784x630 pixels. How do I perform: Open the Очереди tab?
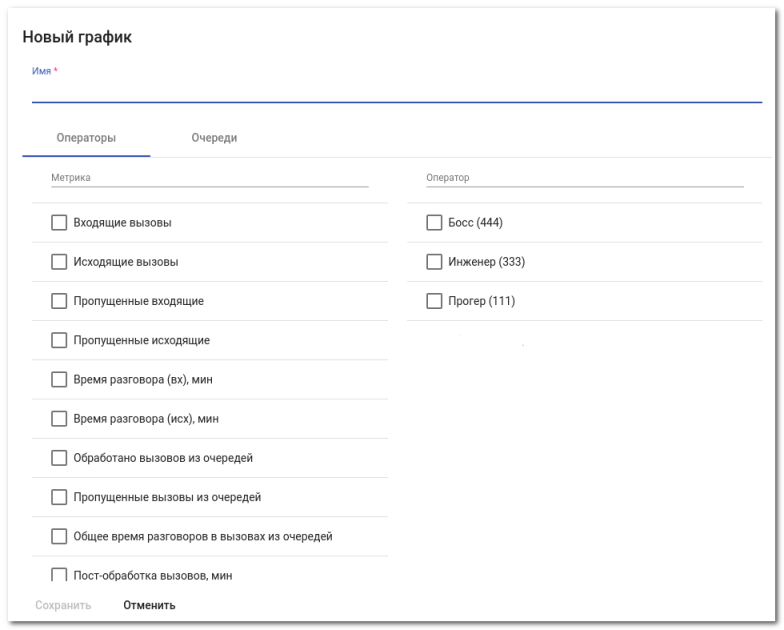tap(214, 138)
